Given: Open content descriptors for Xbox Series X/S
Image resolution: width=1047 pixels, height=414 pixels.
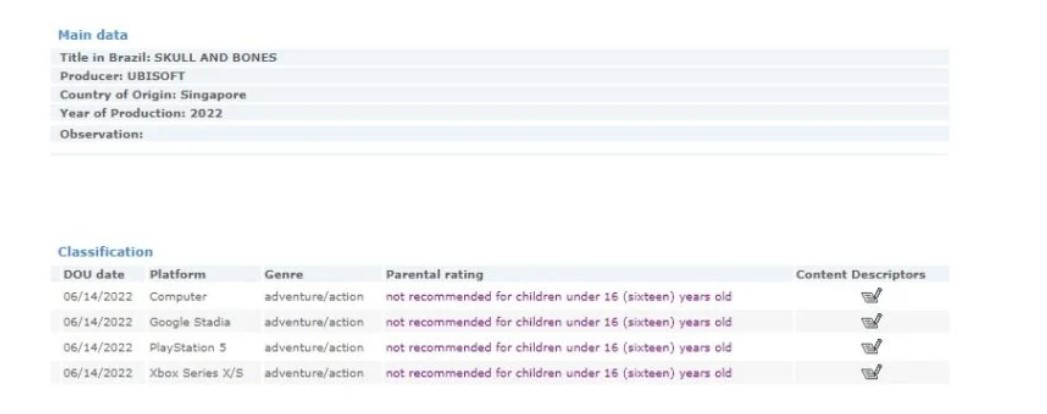Looking at the screenshot, I should point(870,373).
